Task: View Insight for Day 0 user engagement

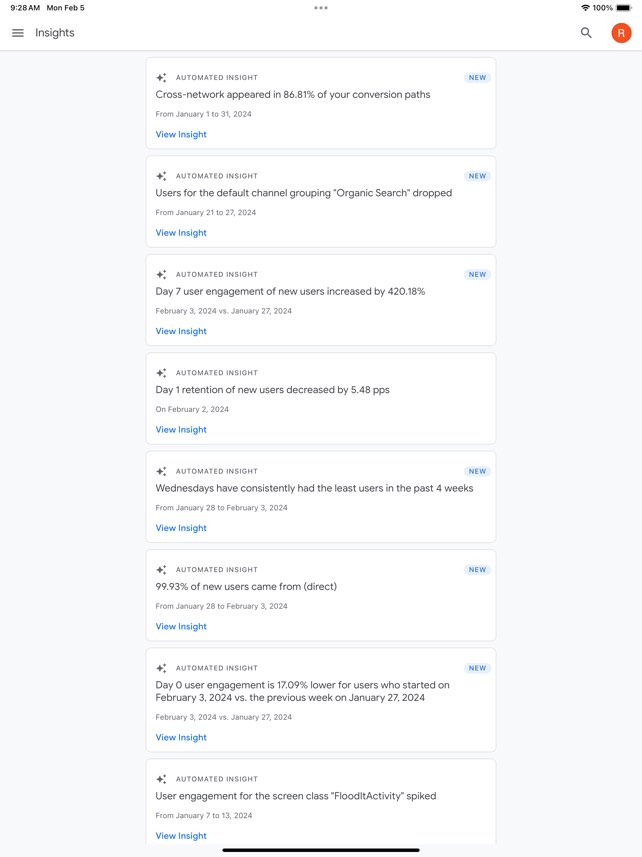Action: 181,738
